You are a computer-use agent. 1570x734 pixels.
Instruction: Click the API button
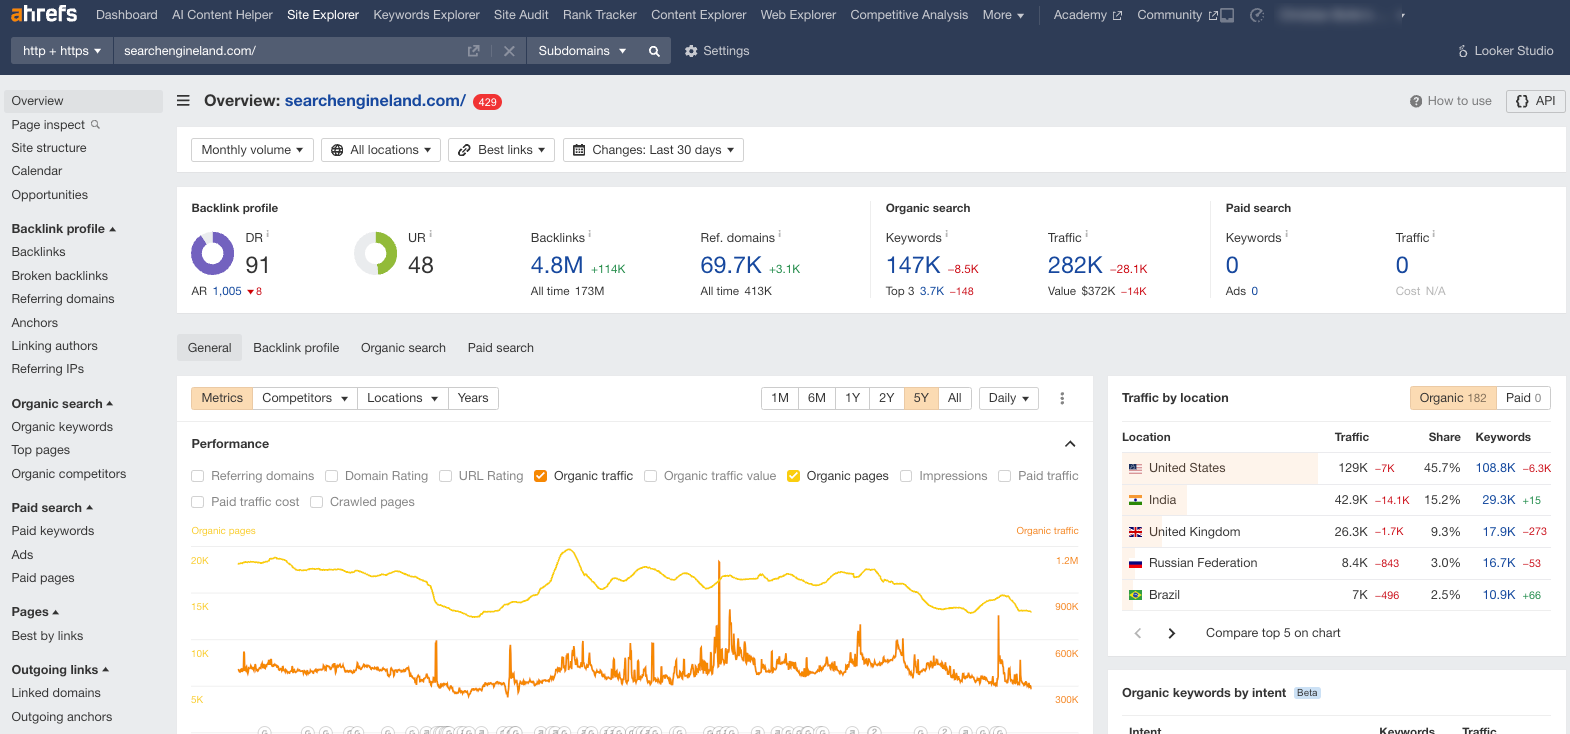pos(1536,101)
